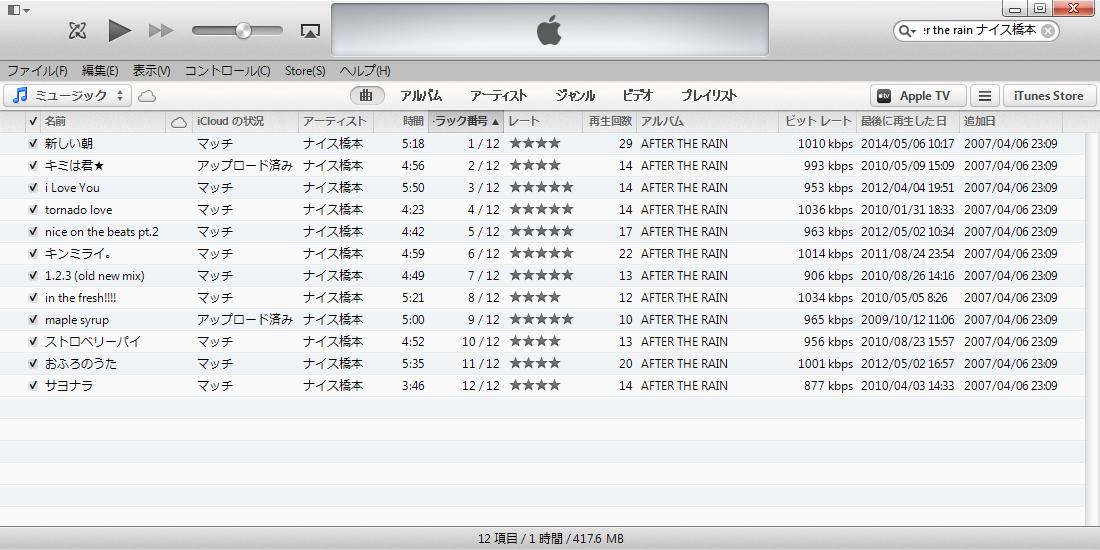Image resolution: width=1100 pixels, height=550 pixels.
Task: Sort by the 時間 column header
Action: tap(401, 121)
